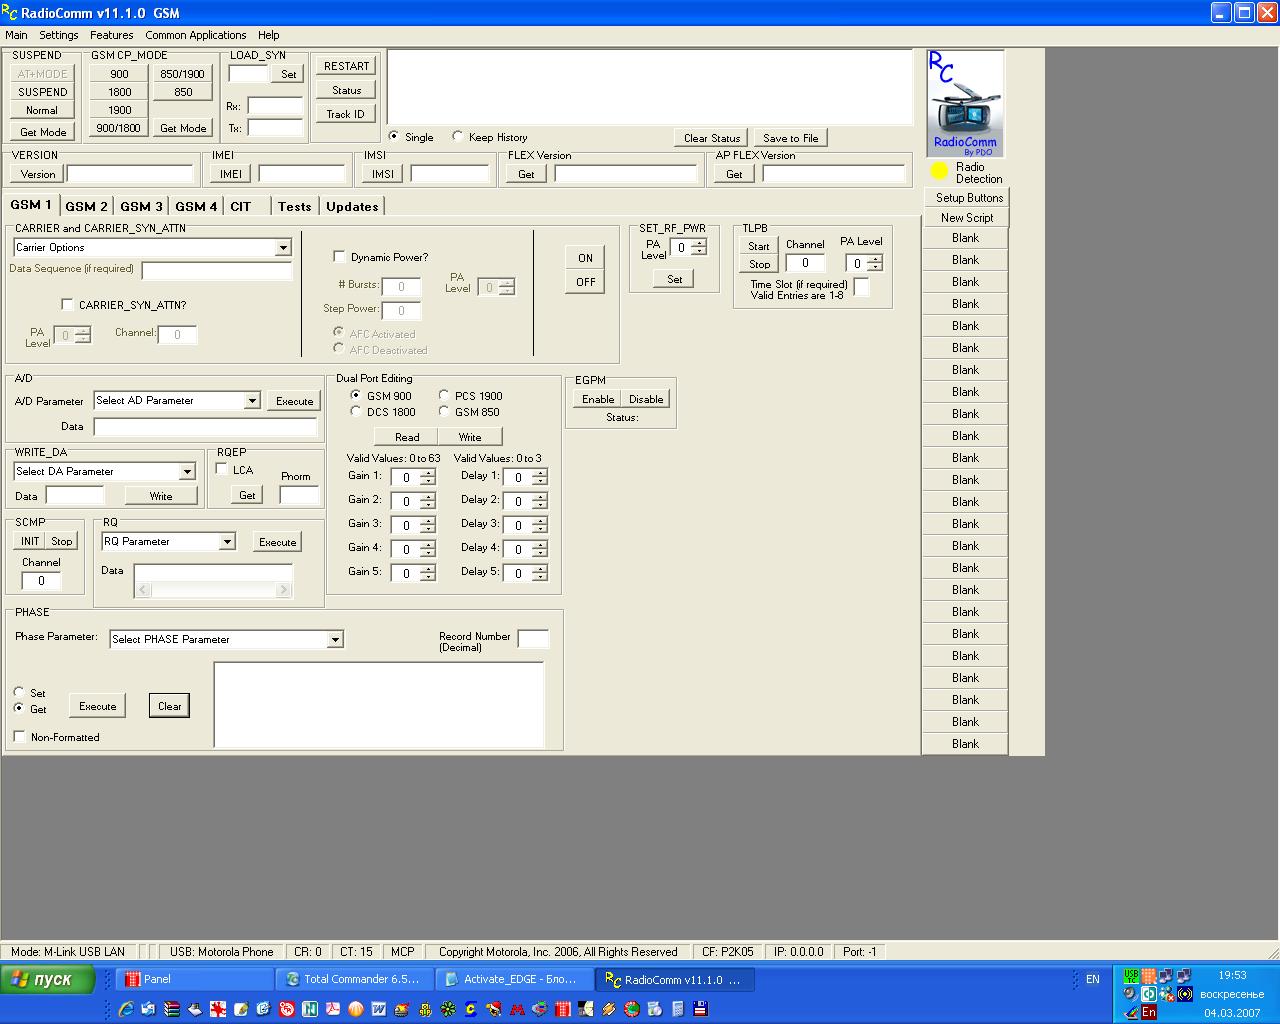Open the Features menu

111,35
